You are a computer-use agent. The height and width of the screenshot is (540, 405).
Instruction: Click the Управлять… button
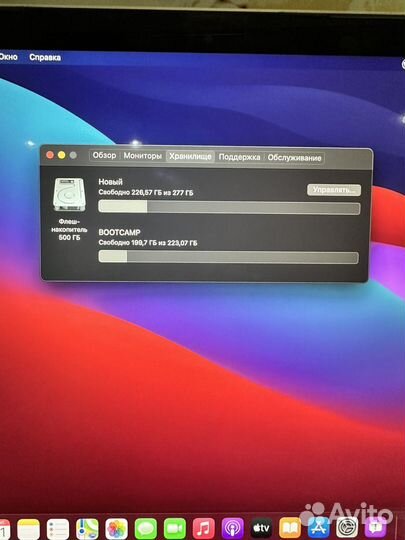coord(334,190)
